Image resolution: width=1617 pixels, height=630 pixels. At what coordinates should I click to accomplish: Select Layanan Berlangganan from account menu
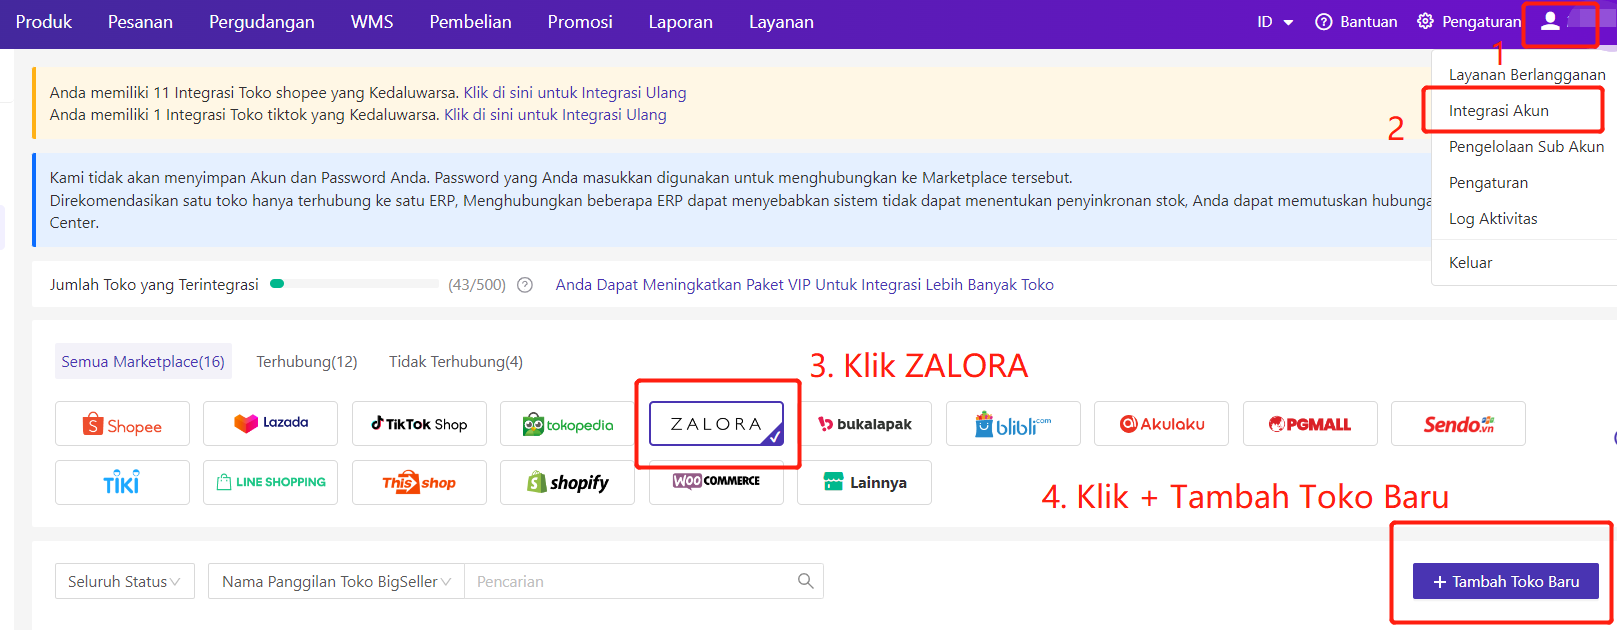(x=1526, y=75)
